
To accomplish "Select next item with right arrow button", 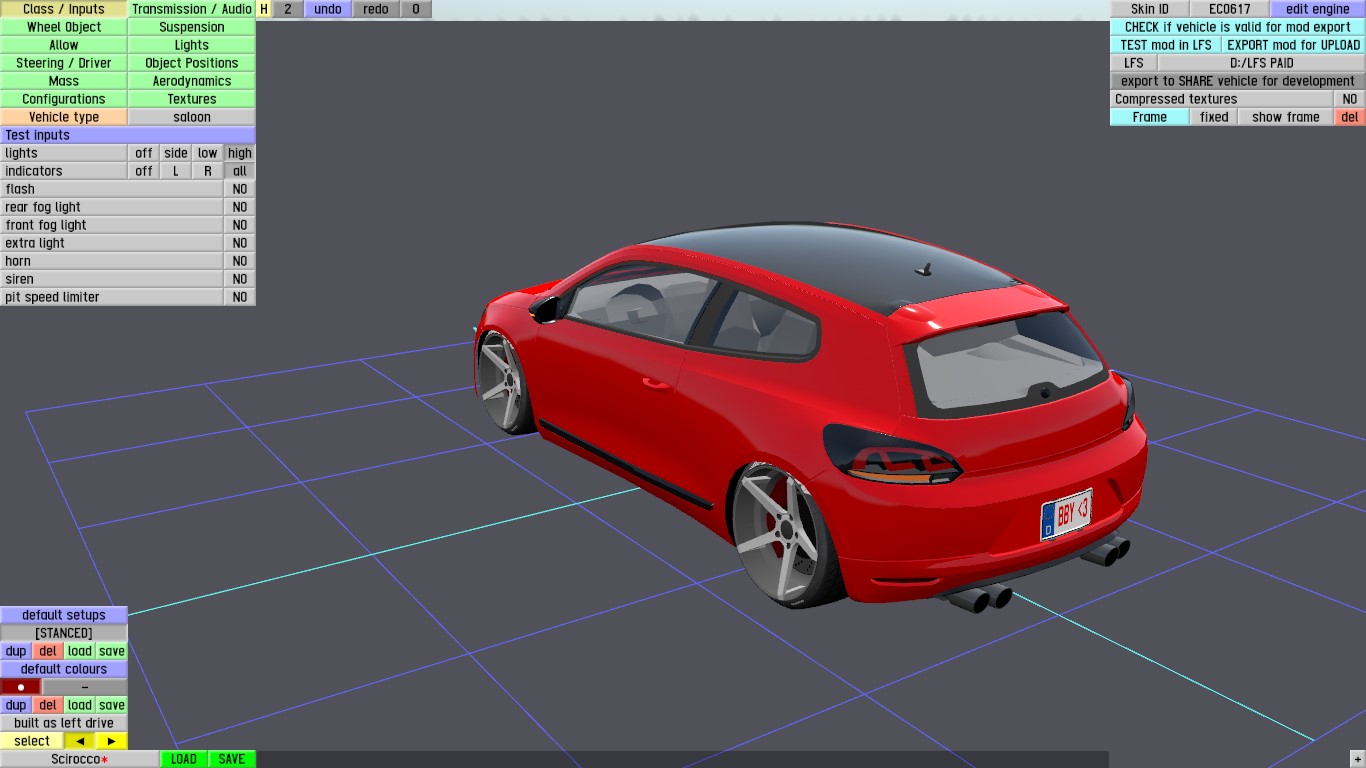I will coord(112,741).
